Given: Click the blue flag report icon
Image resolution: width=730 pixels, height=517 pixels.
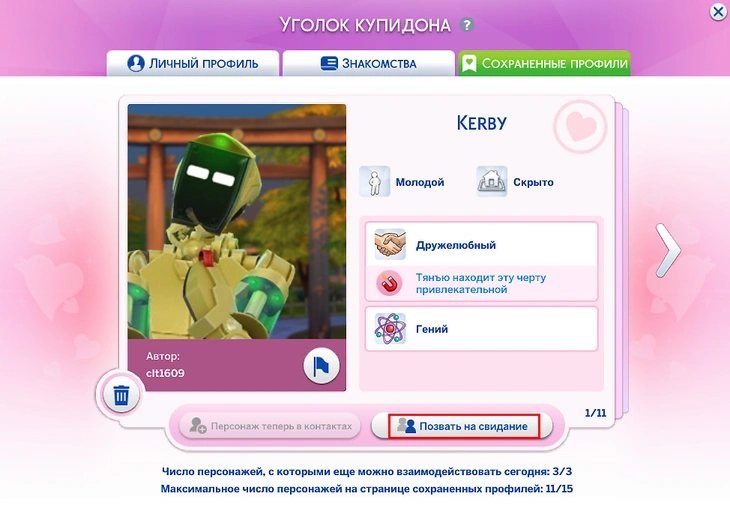Looking at the screenshot, I should (x=321, y=367).
